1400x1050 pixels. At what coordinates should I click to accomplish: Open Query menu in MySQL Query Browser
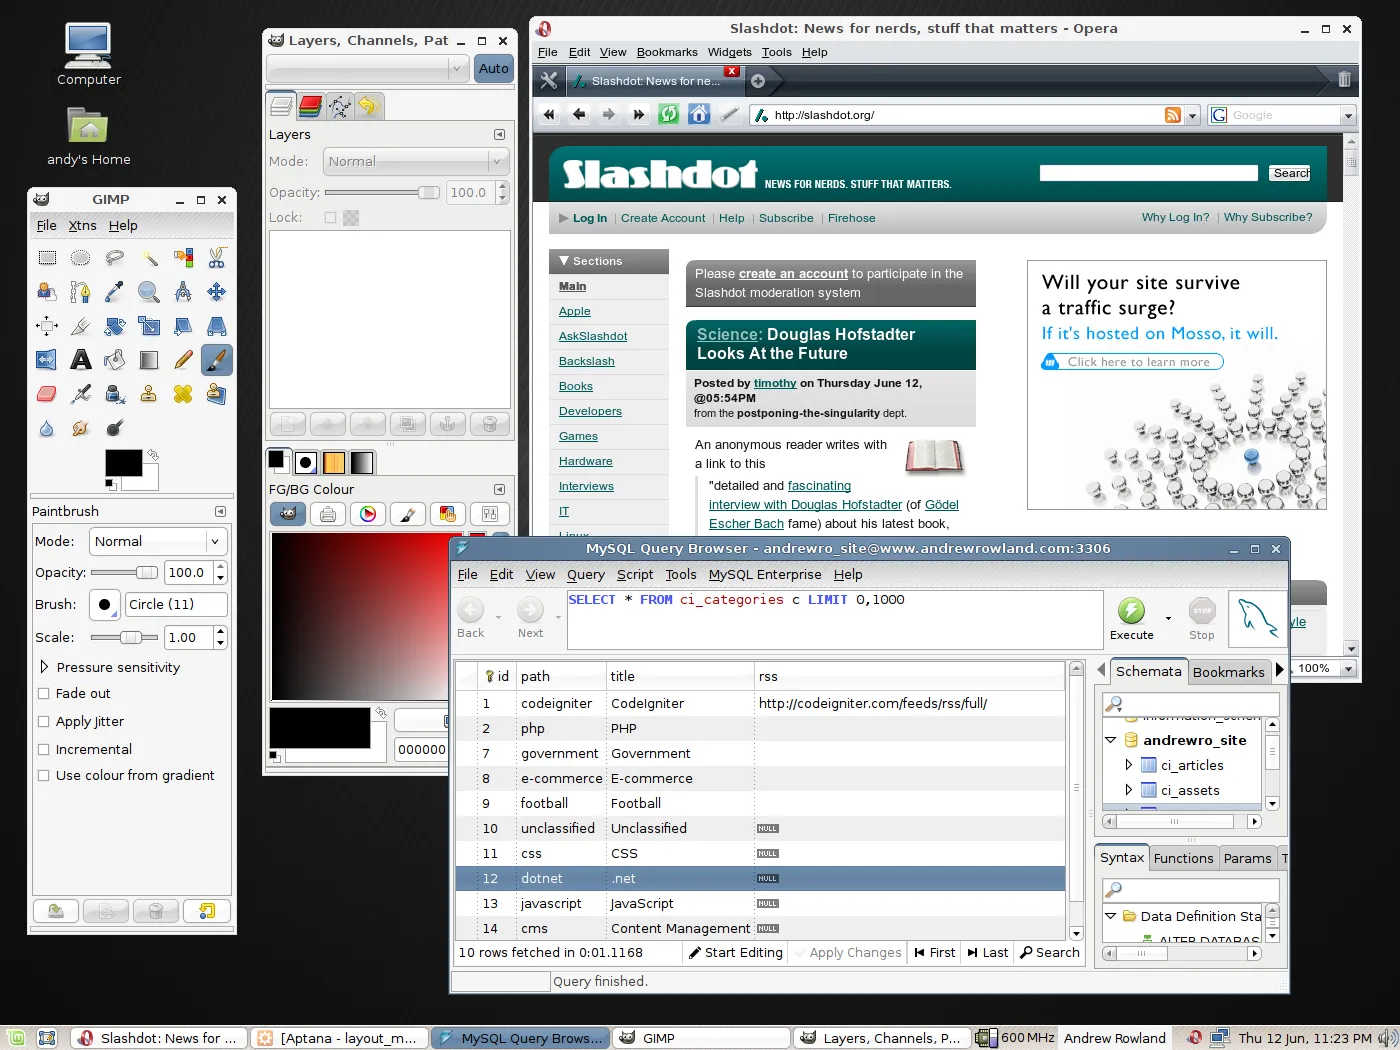586,574
